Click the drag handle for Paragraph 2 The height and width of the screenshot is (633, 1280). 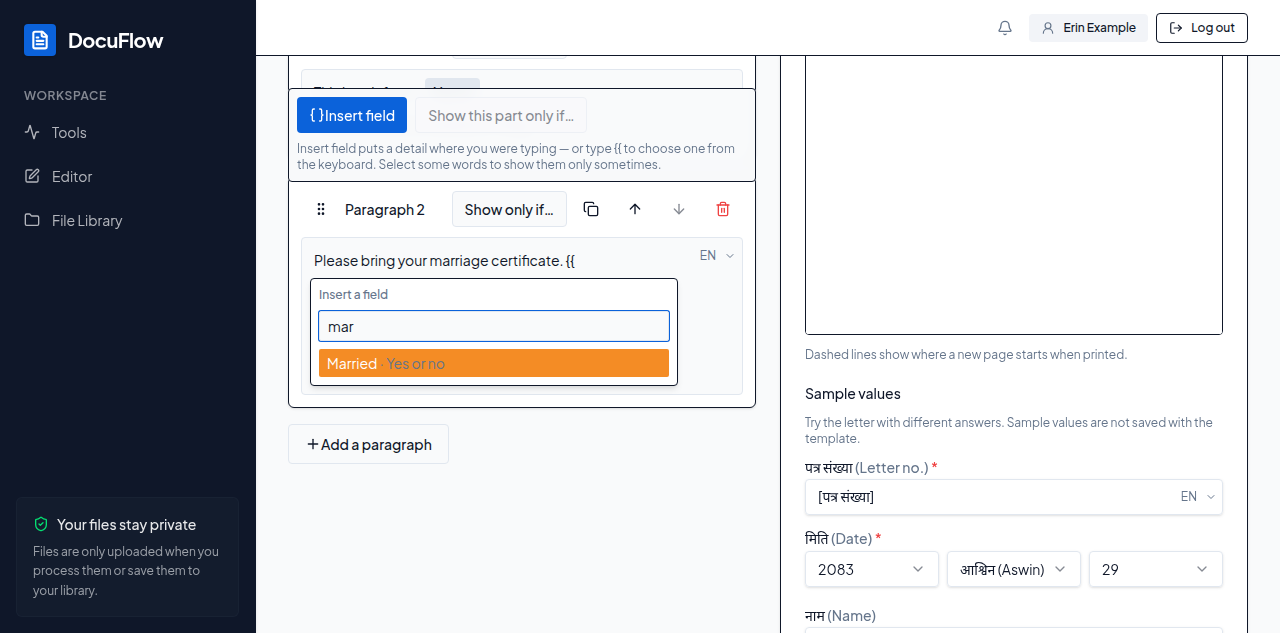click(x=321, y=209)
